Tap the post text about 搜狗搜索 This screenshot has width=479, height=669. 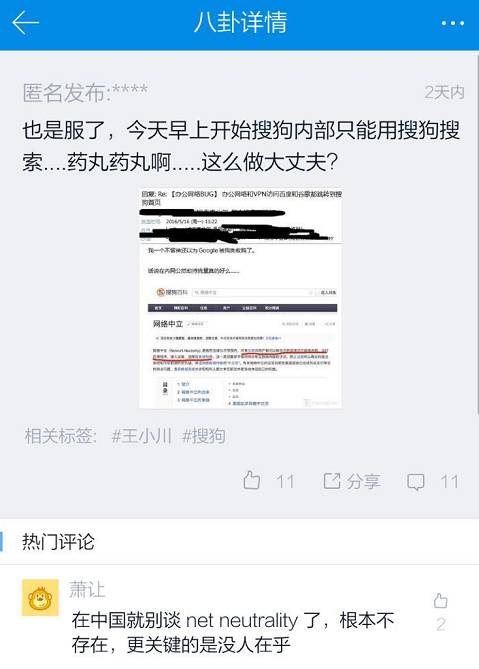(x=241, y=146)
